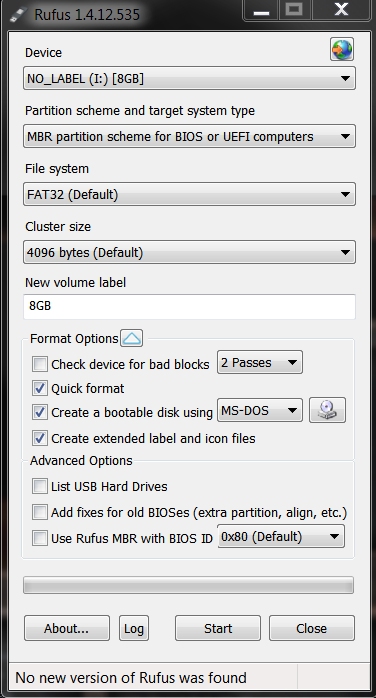Collapse the Format Options arrow toggle

point(131,338)
